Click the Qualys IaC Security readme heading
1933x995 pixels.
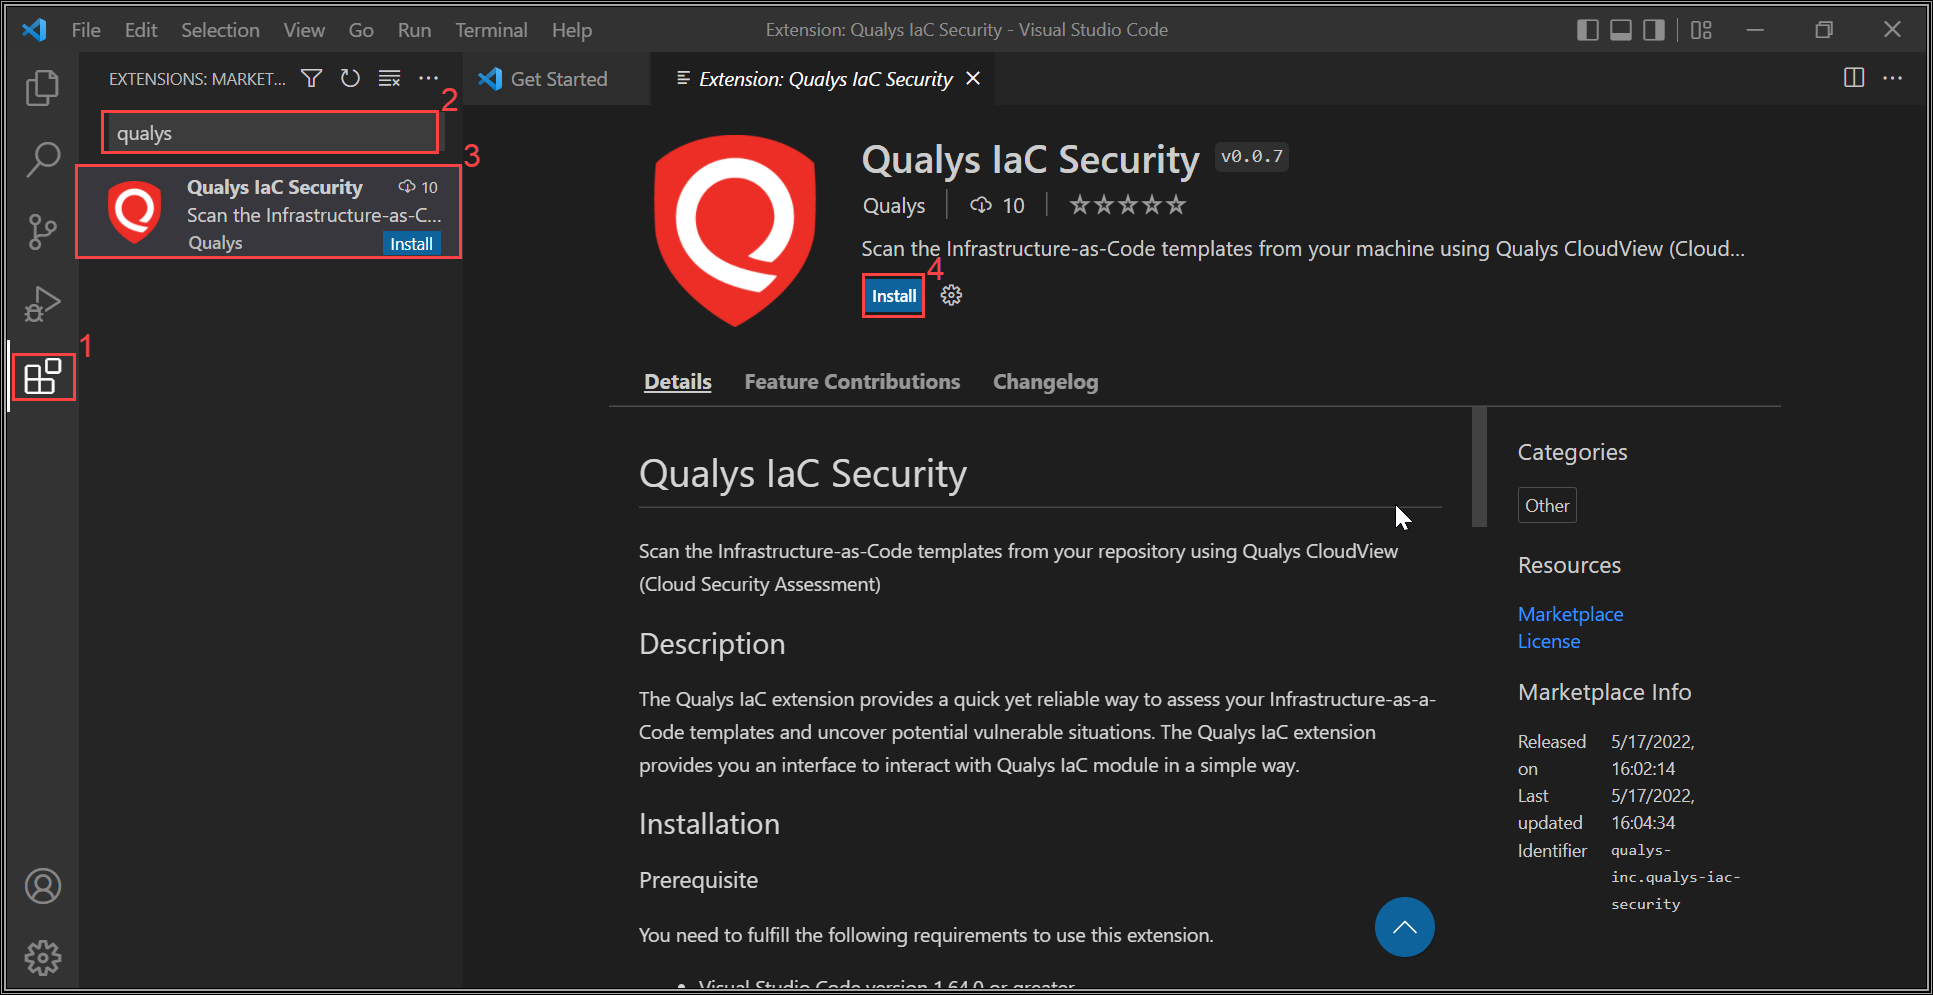(803, 473)
